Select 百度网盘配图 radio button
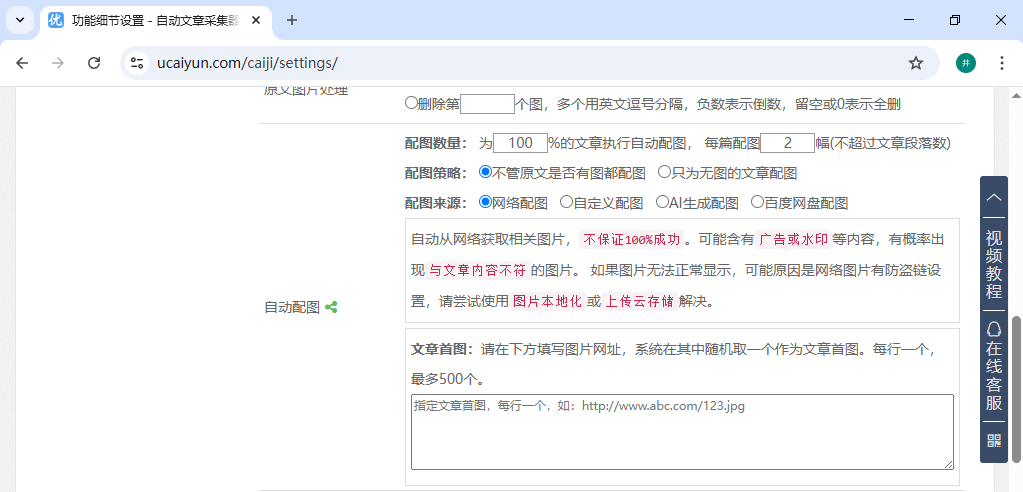This screenshot has width=1023, height=492. coord(757,202)
